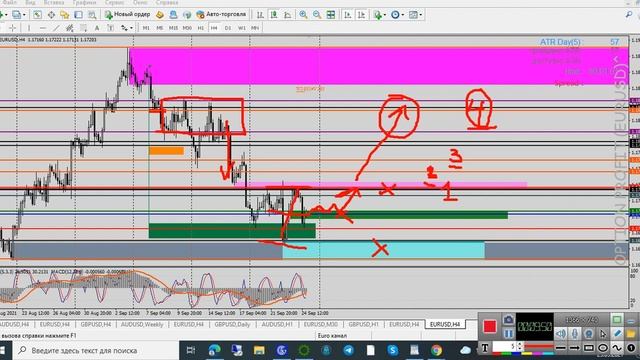Pause the screen recording

509,333
